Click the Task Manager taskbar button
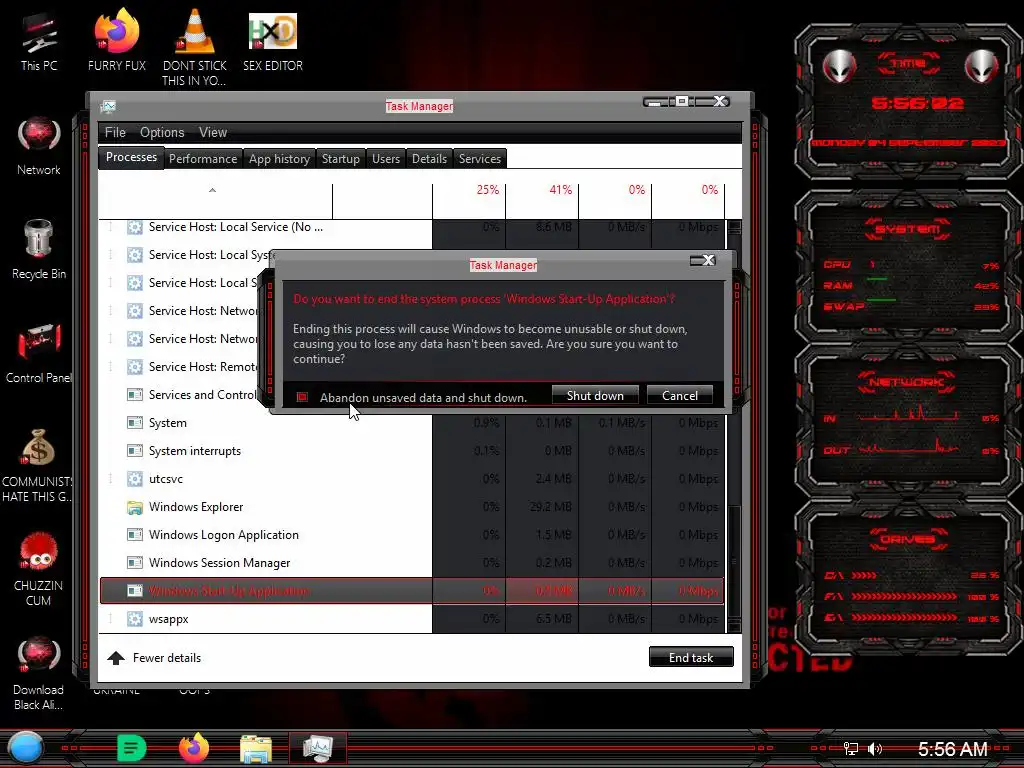The height and width of the screenshot is (768, 1024). [x=318, y=748]
